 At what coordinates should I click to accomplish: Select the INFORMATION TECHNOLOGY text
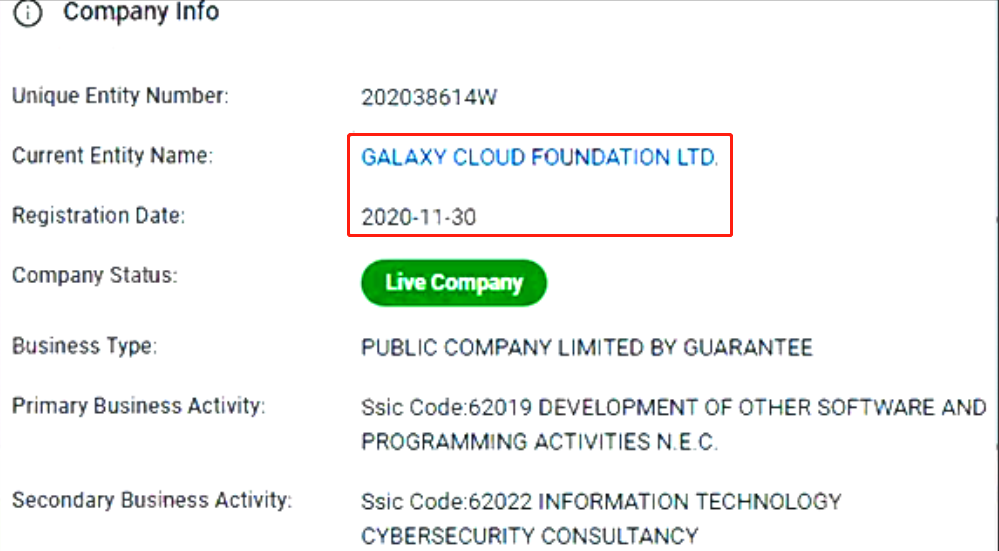691,501
